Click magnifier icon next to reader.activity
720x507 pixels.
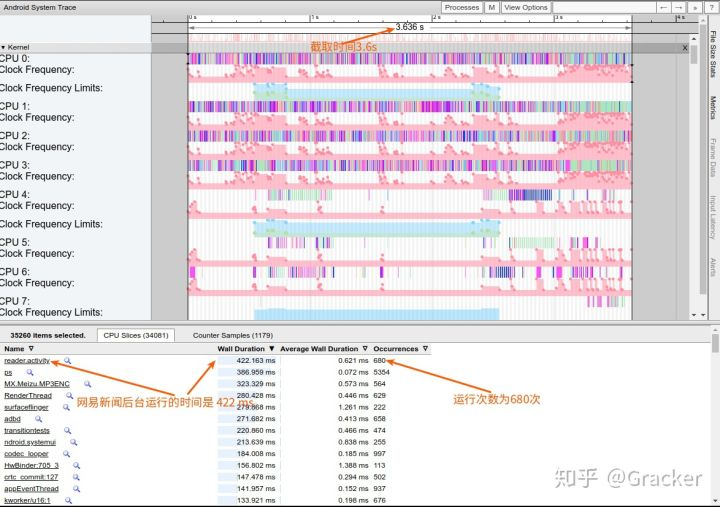click(x=68, y=361)
